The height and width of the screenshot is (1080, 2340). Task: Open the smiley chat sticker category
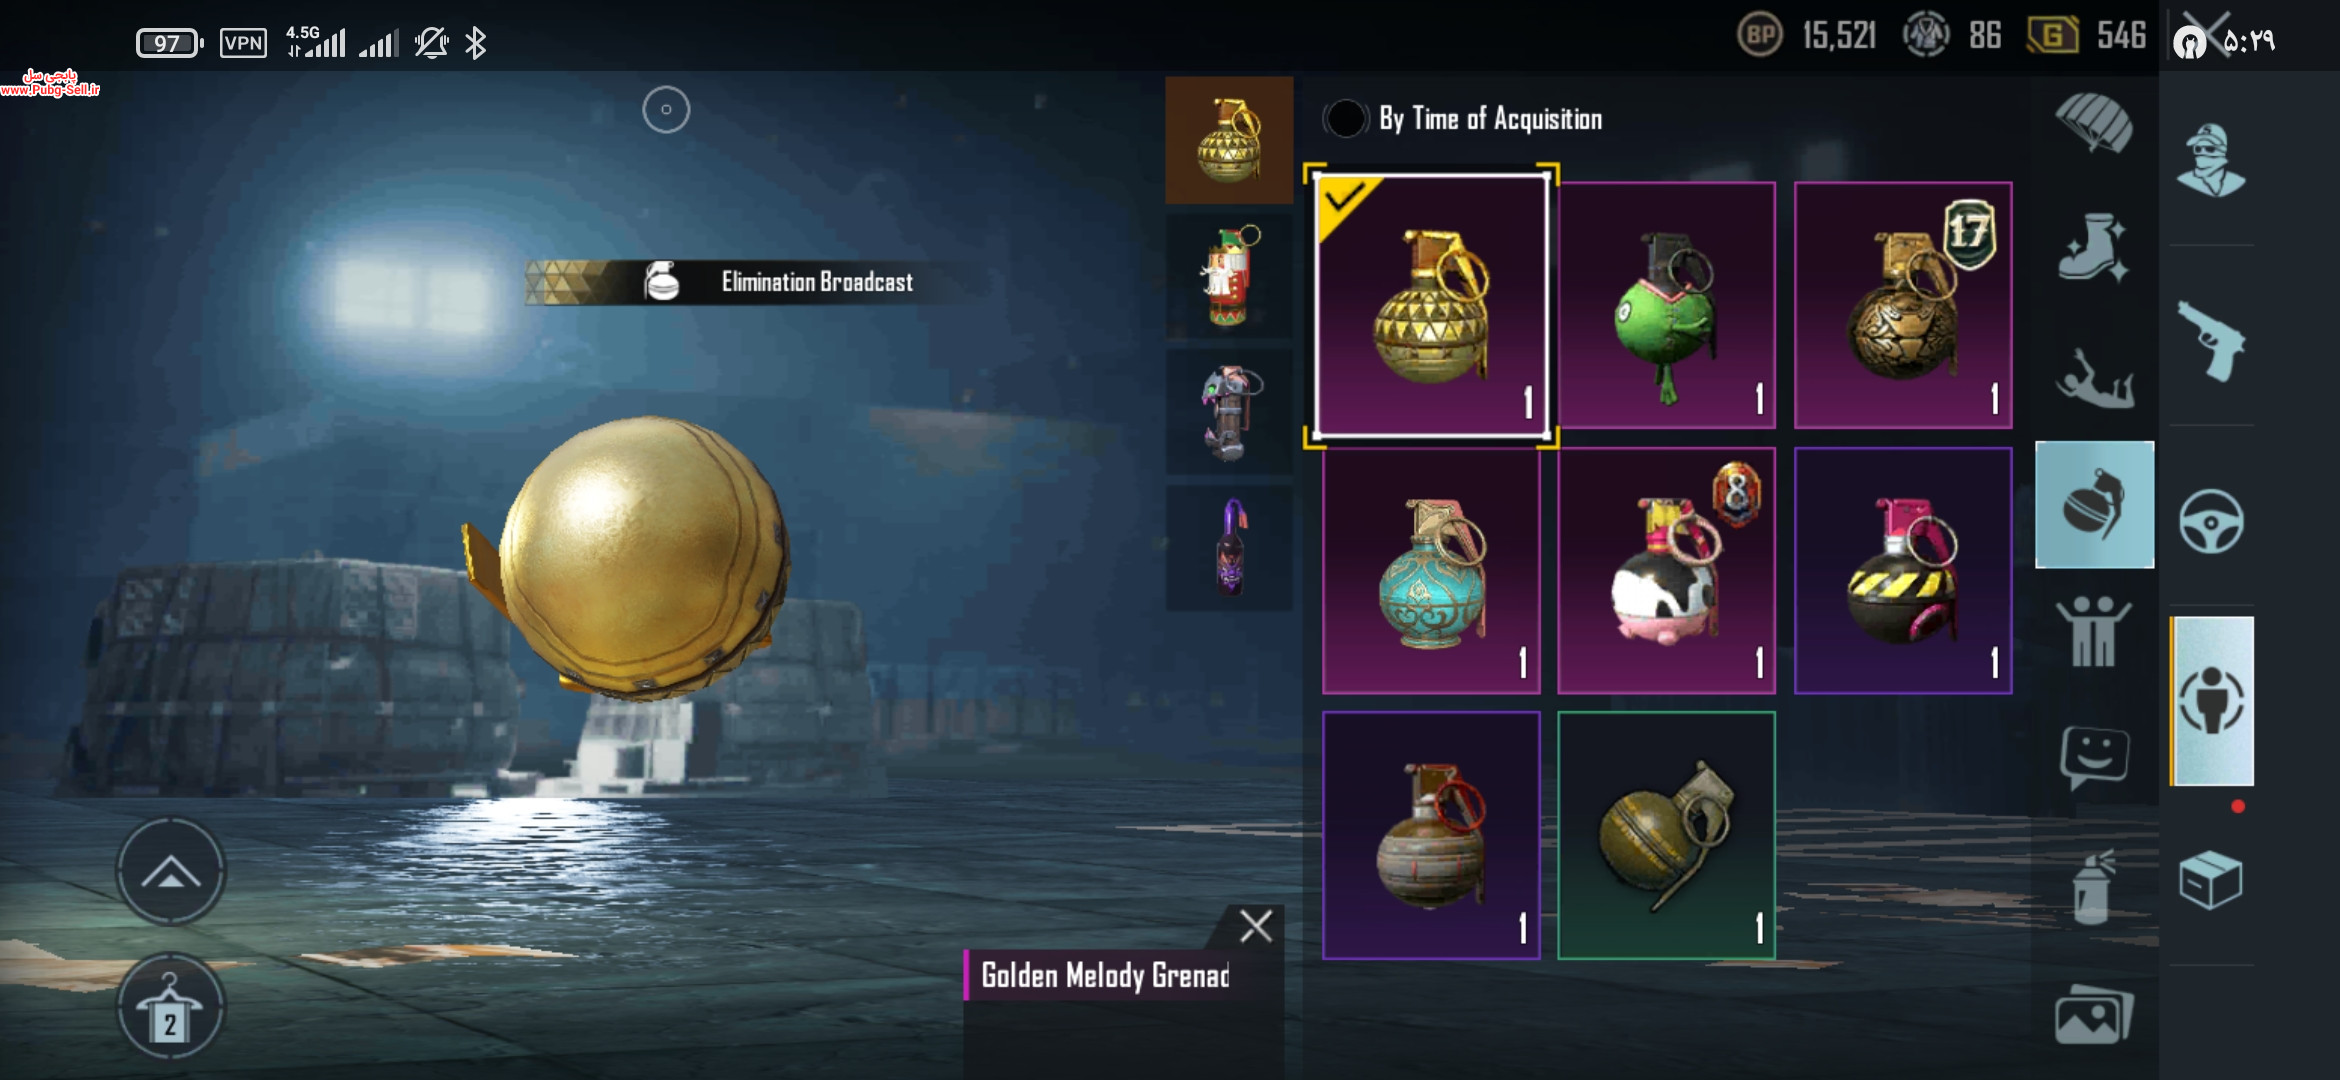click(2094, 757)
